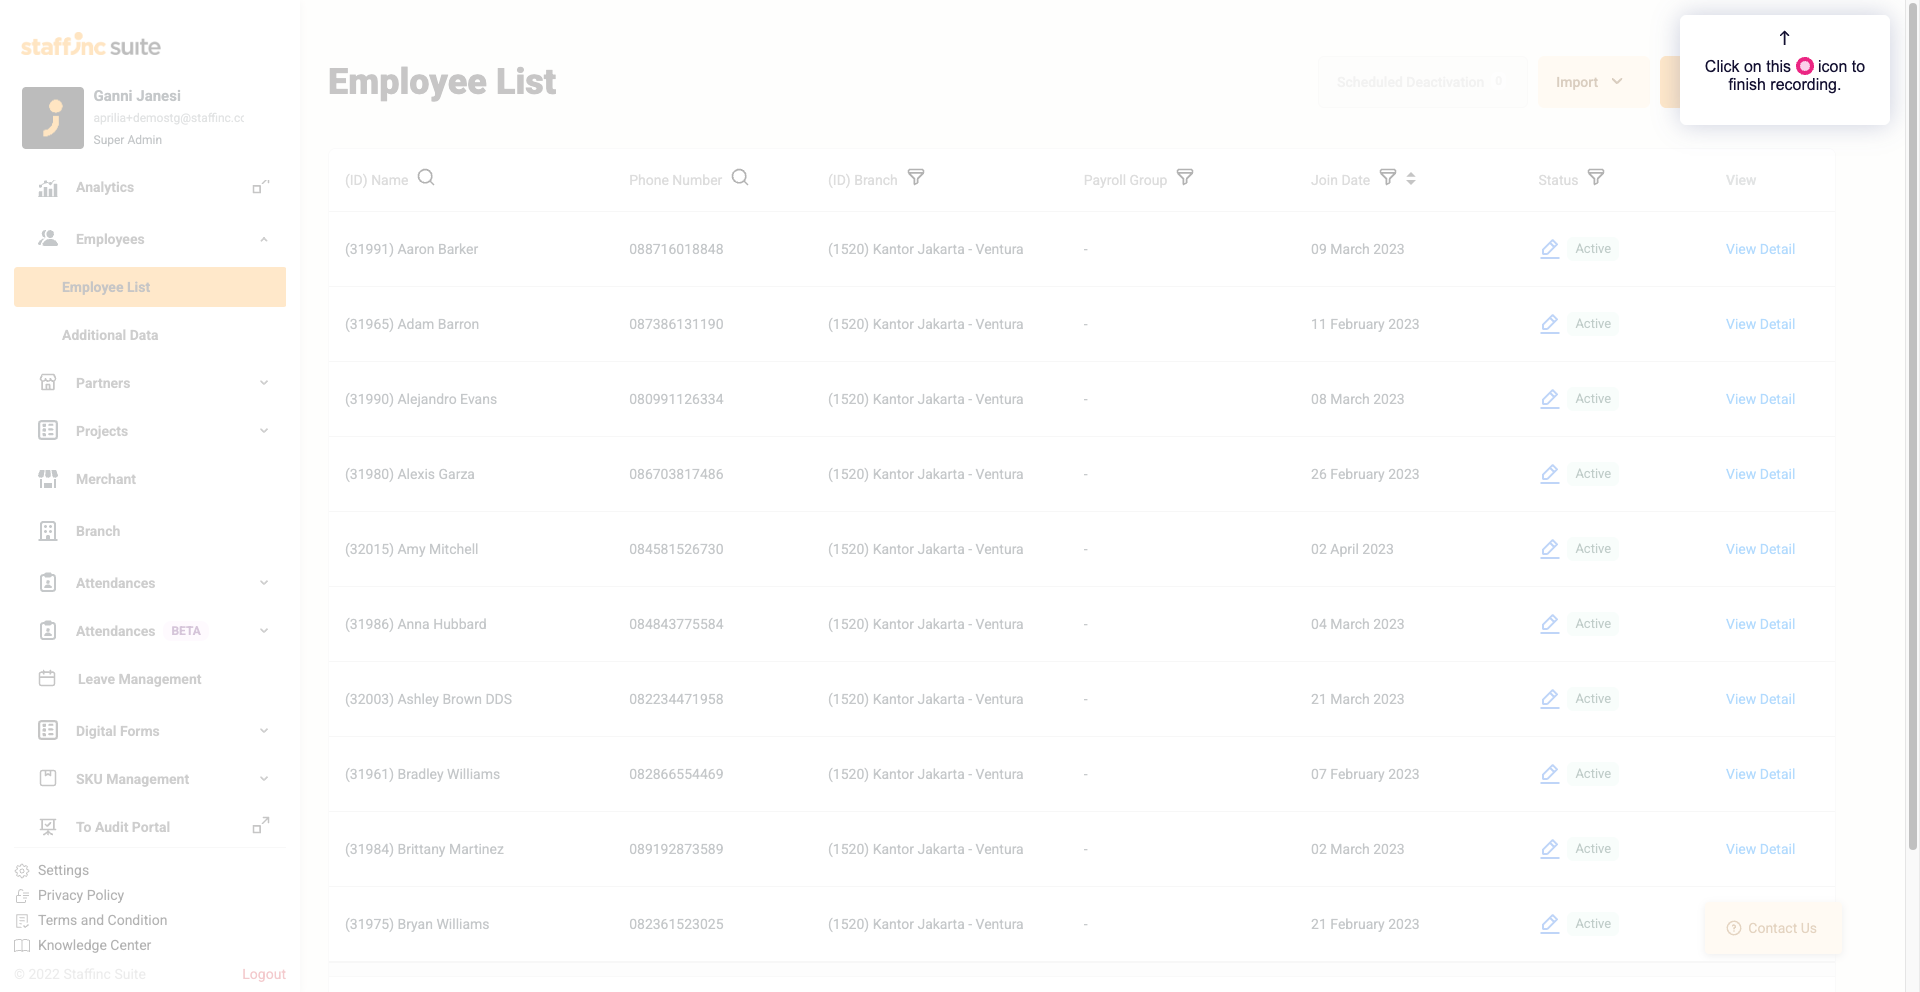Open the Status column filter icon
1920x992 pixels.
pyautogui.click(x=1596, y=178)
